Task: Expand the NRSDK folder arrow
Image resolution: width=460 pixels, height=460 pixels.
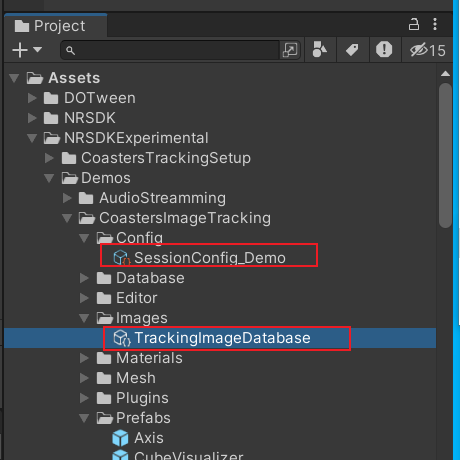Action: [32, 118]
